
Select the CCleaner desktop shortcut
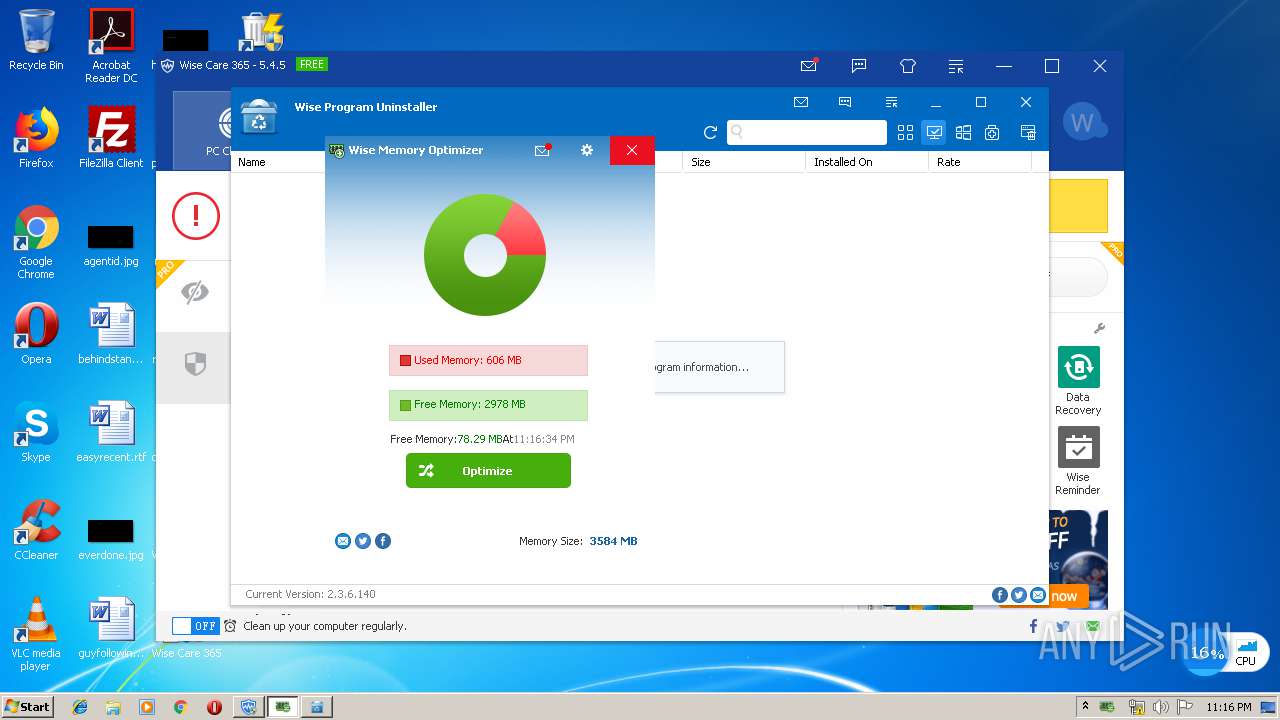[36, 530]
